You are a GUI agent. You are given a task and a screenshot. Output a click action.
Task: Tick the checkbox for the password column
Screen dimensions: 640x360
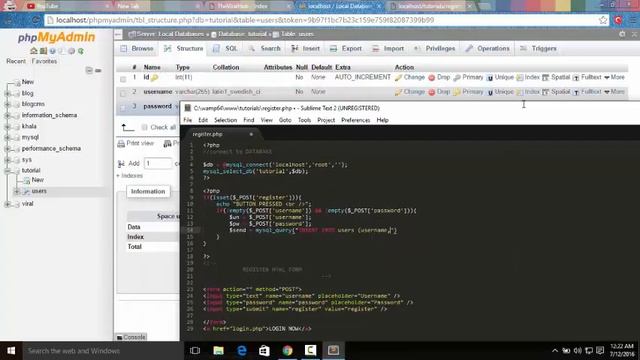123,108
